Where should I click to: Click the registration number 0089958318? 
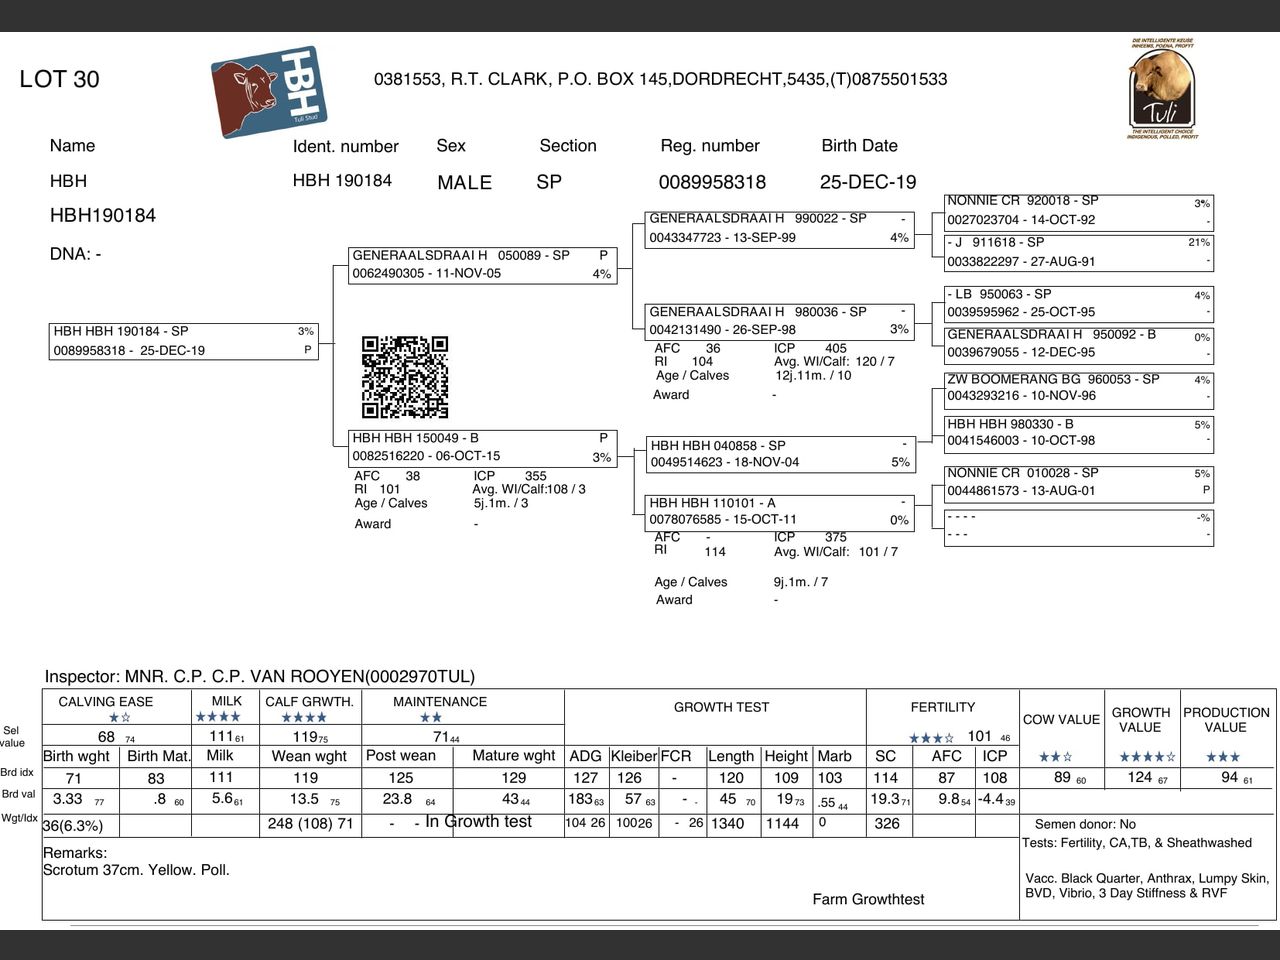712,182
